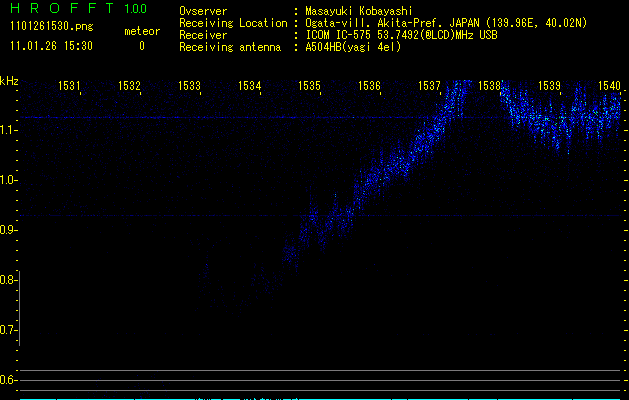Click the 1535 time axis marker
Image resolution: width=629 pixels, height=400 pixels.
309,85
